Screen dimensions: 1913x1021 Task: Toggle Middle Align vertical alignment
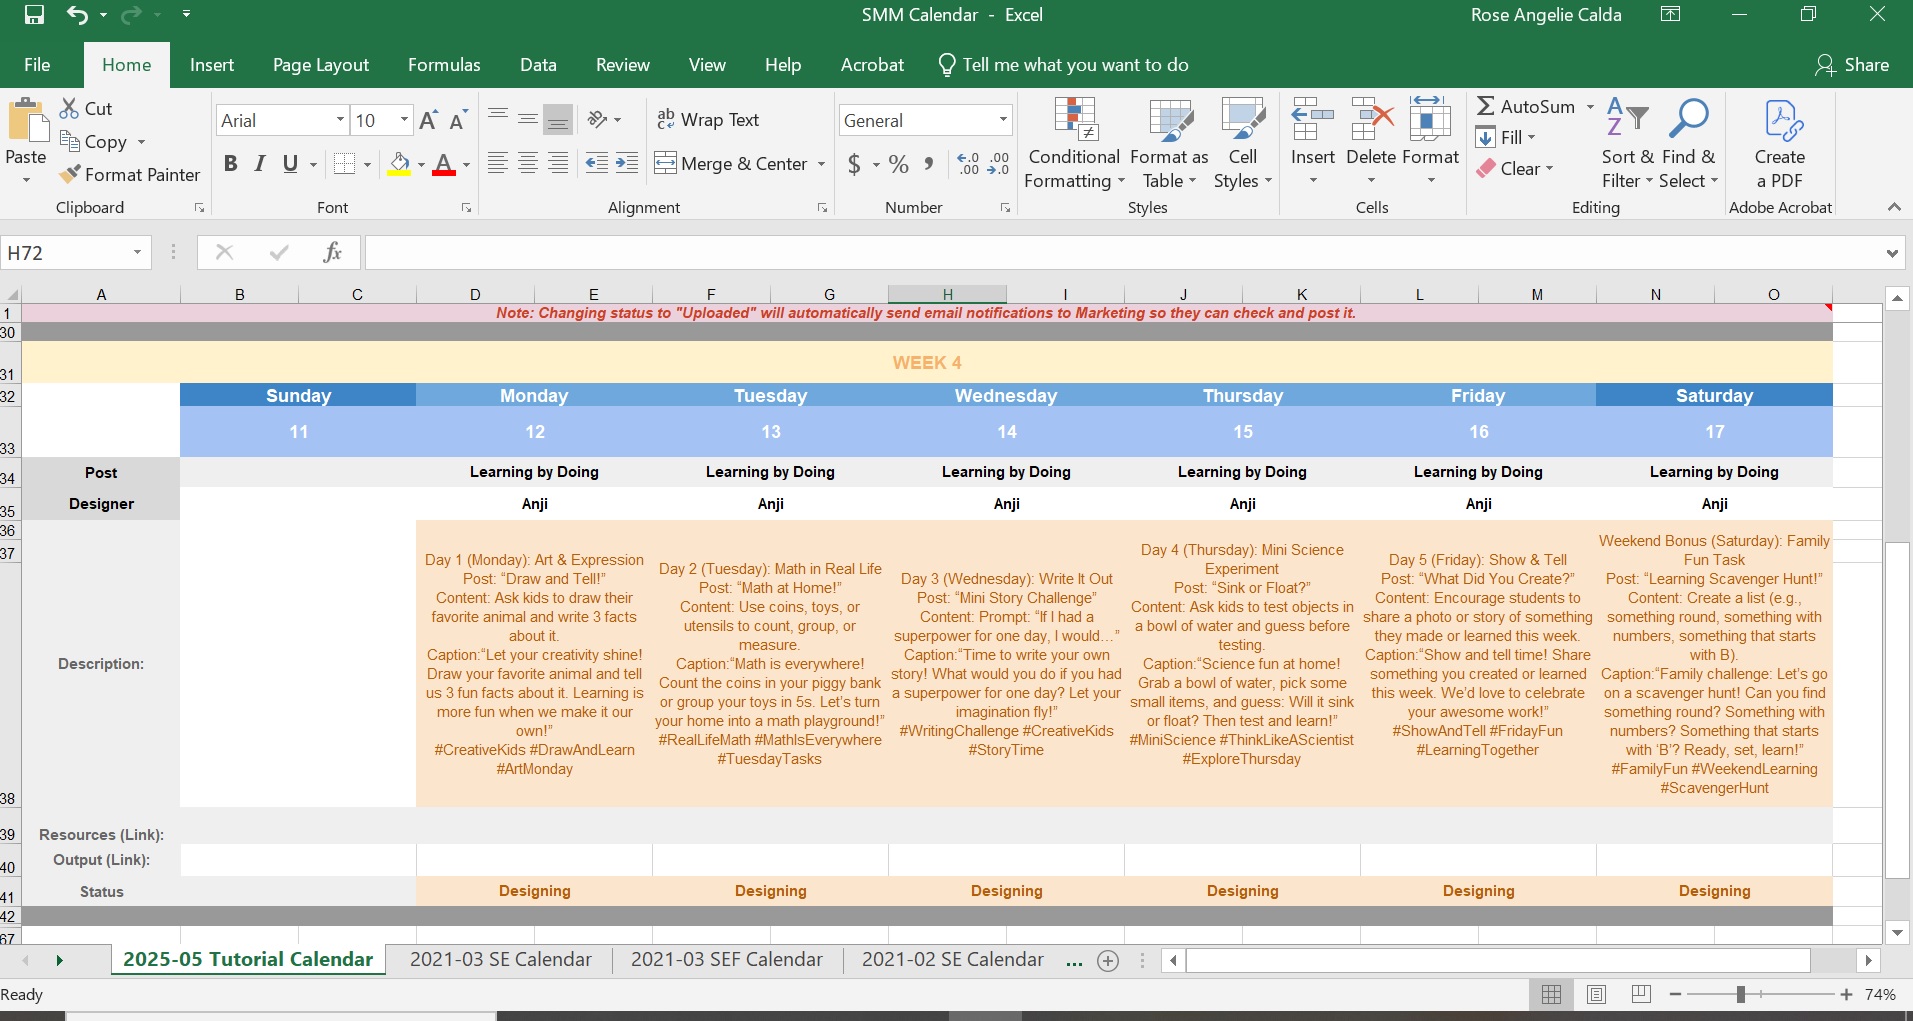[x=528, y=119]
